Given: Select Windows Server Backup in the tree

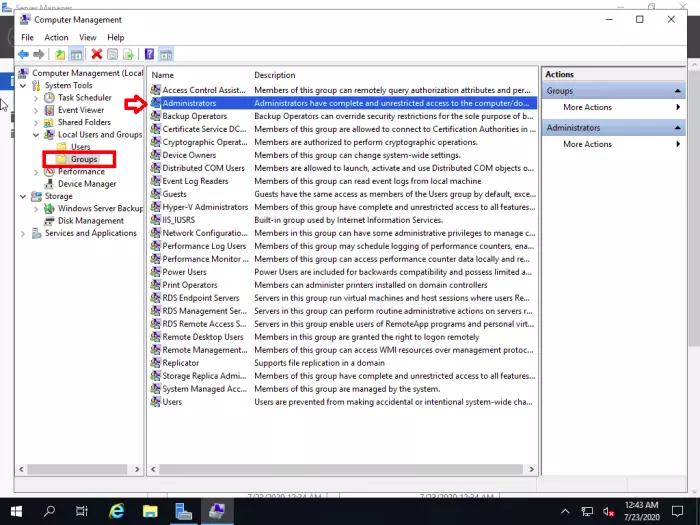Looking at the screenshot, I should click(100, 208).
